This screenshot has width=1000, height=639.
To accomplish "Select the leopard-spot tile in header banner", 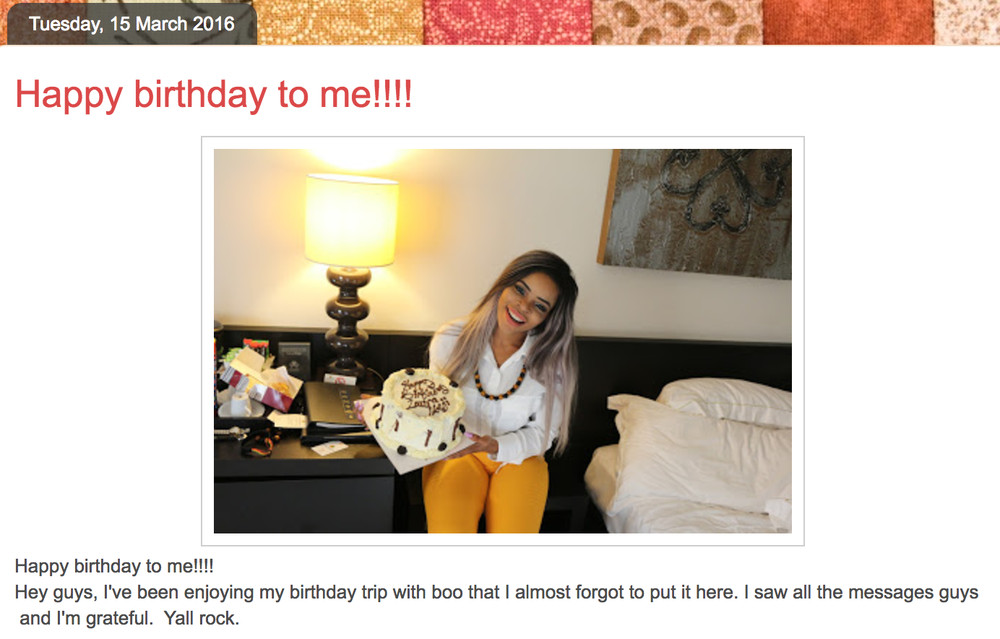I will tap(677, 22).
